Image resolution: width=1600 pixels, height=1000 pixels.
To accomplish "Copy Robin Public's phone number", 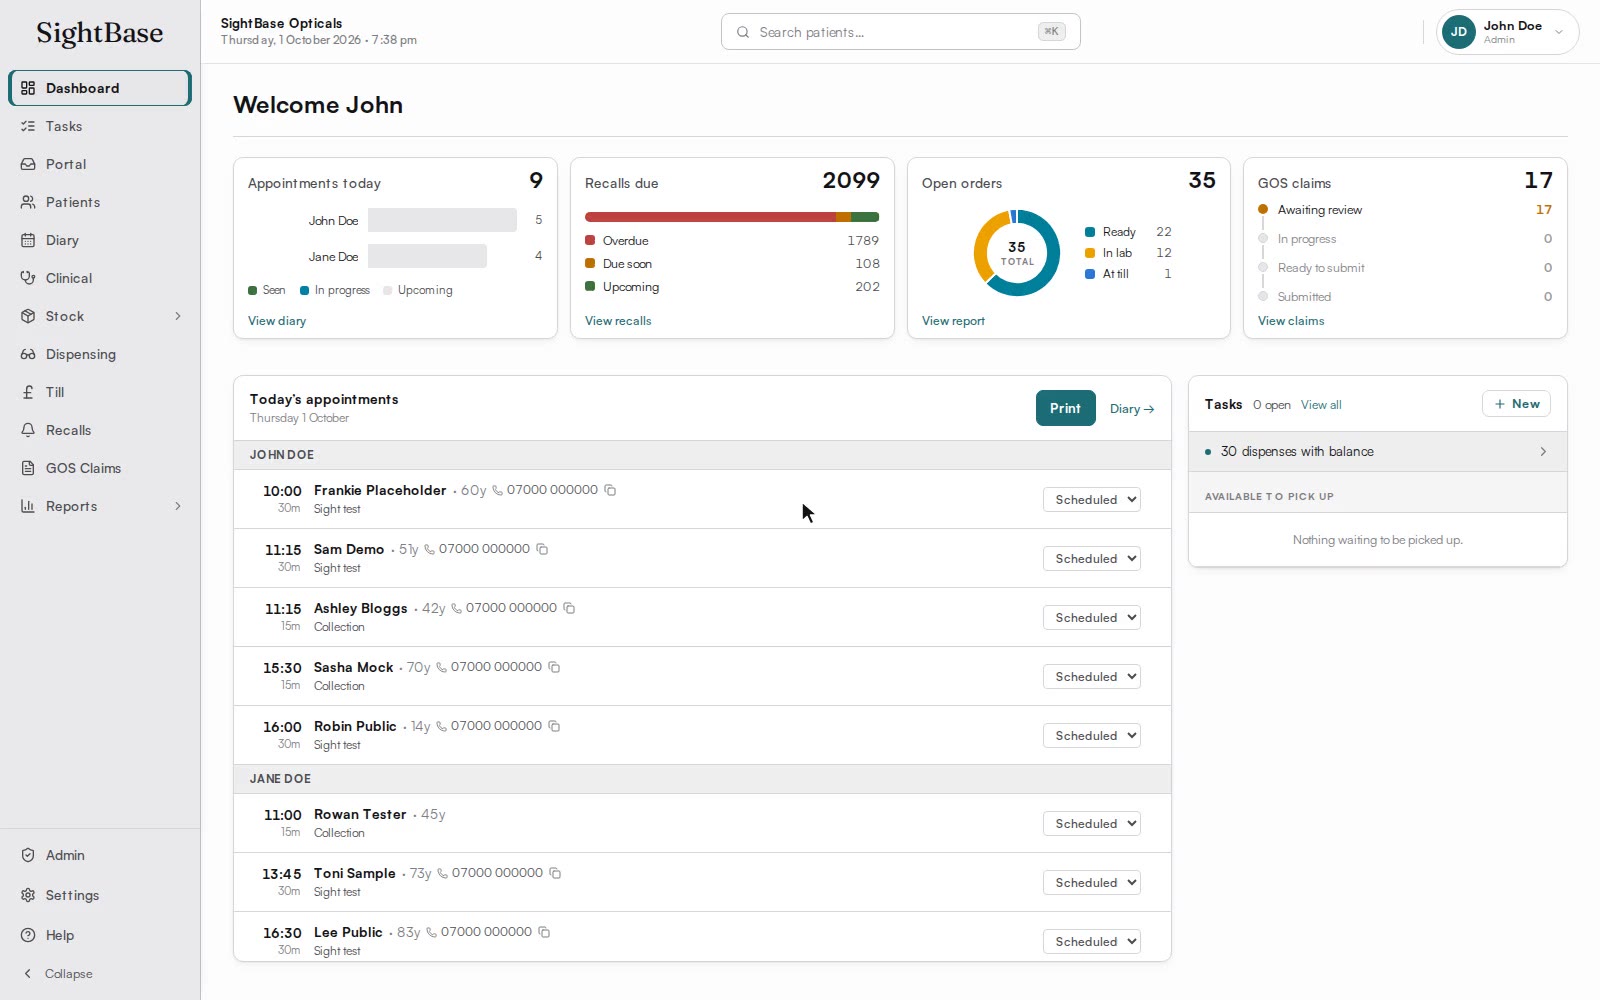I will tap(554, 726).
